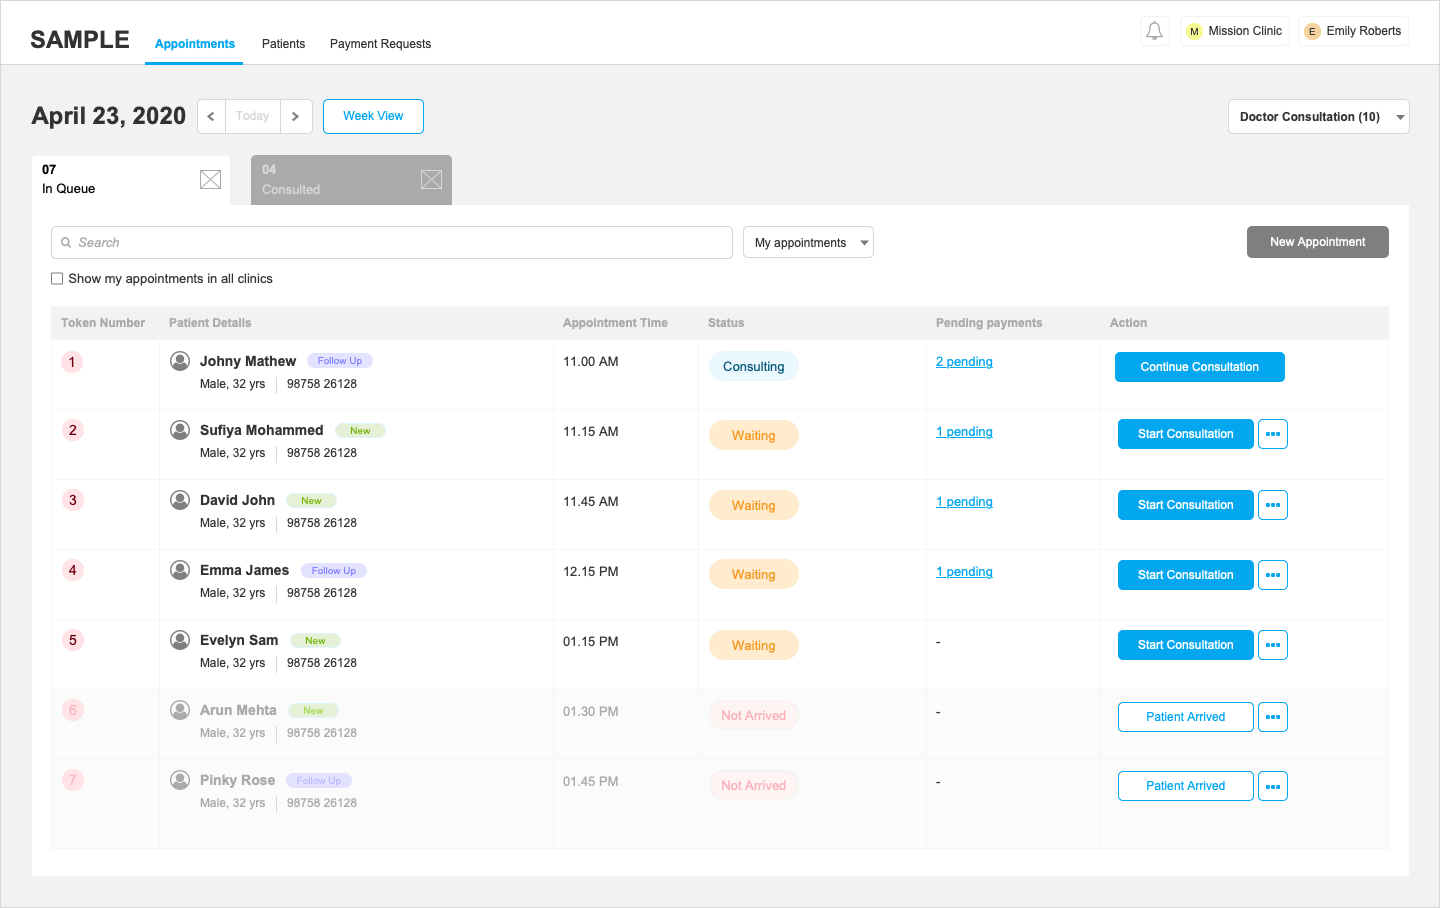Open the My appointments filter dropdown
The width and height of the screenshot is (1440, 908).
point(808,243)
